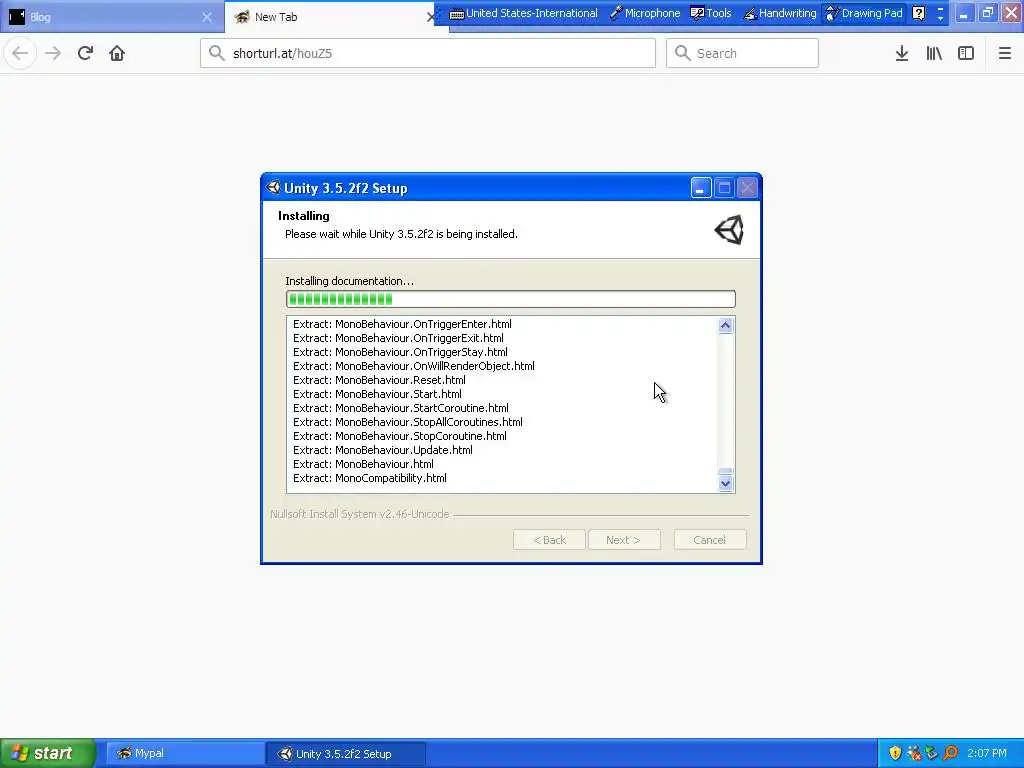Toggle the language bar Microphone
Viewport: 1024px width, 768px height.
point(645,13)
